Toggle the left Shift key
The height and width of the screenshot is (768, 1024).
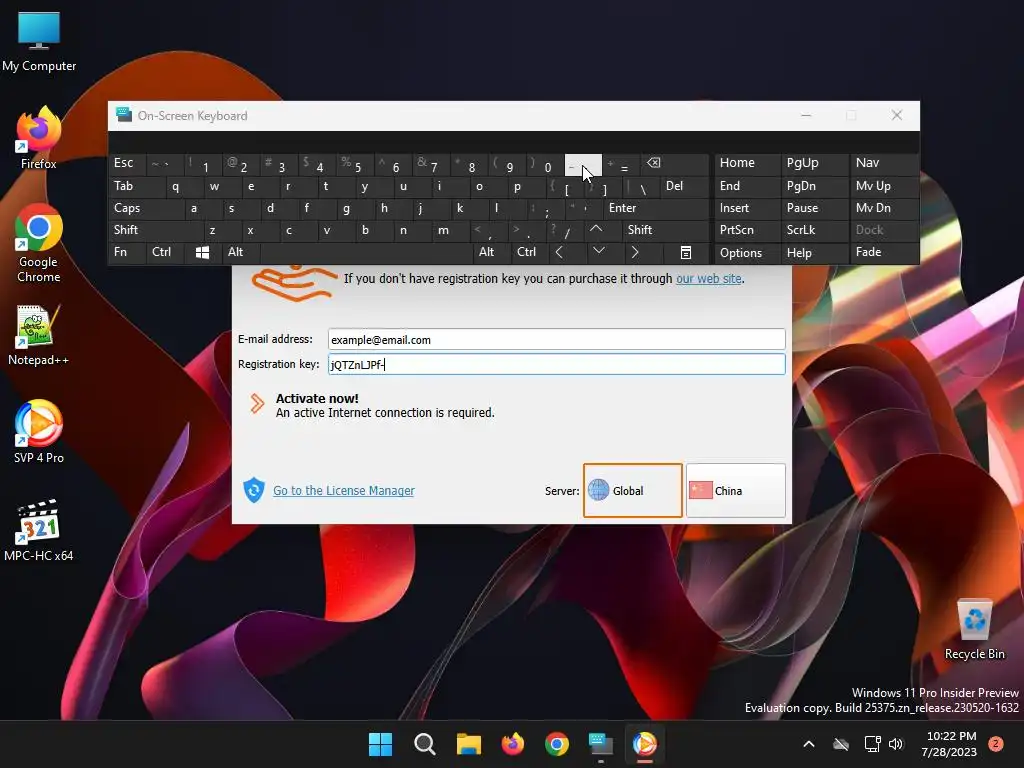click(x=155, y=230)
